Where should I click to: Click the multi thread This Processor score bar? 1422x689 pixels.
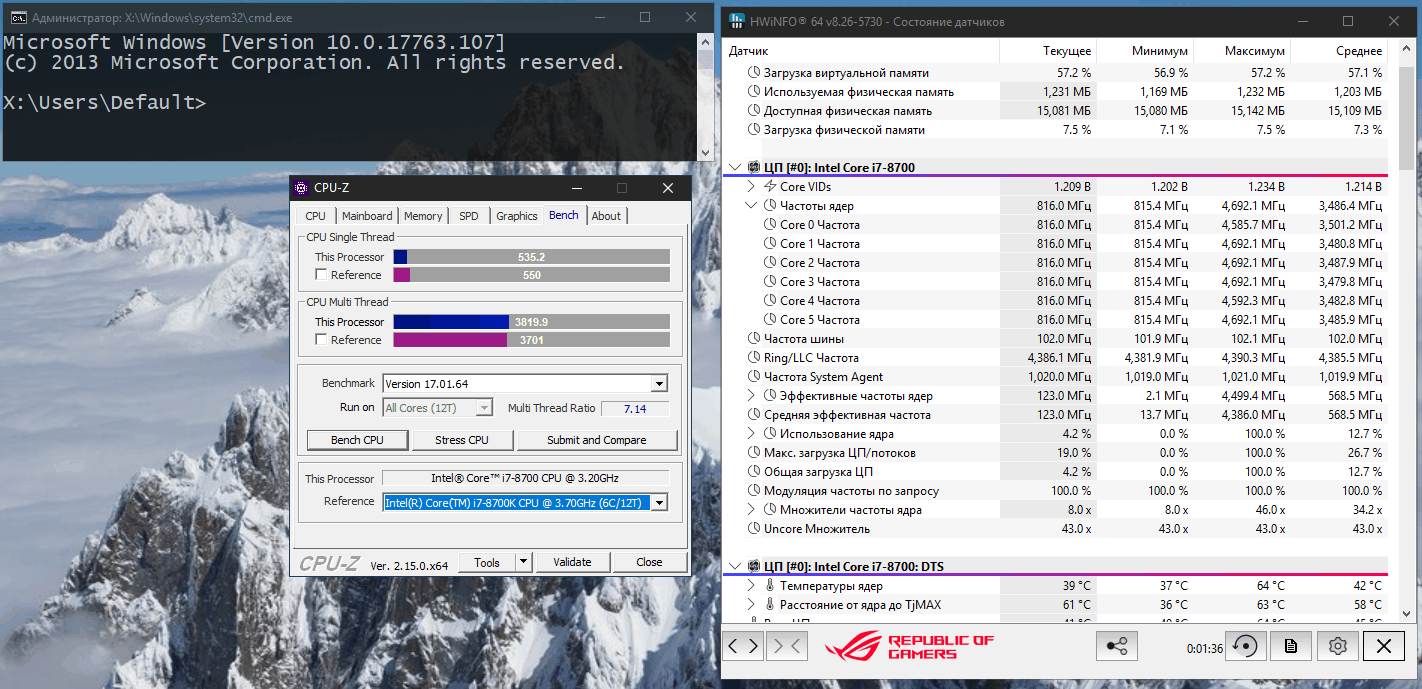point(531,322)
